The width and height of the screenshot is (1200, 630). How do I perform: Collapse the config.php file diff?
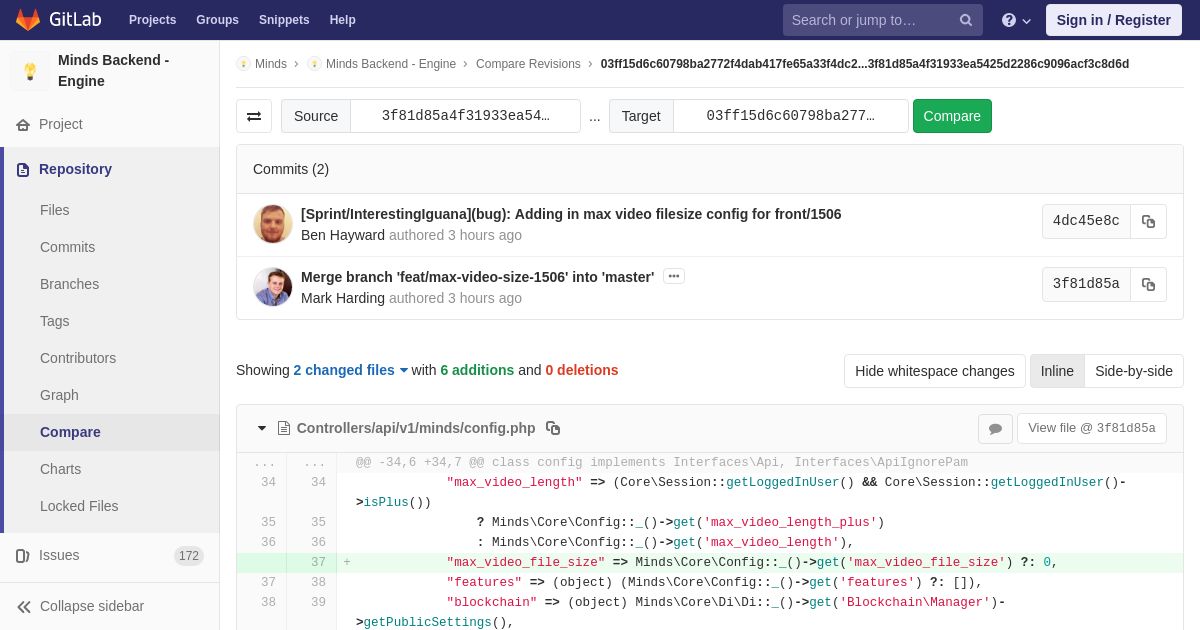point(262,428)
